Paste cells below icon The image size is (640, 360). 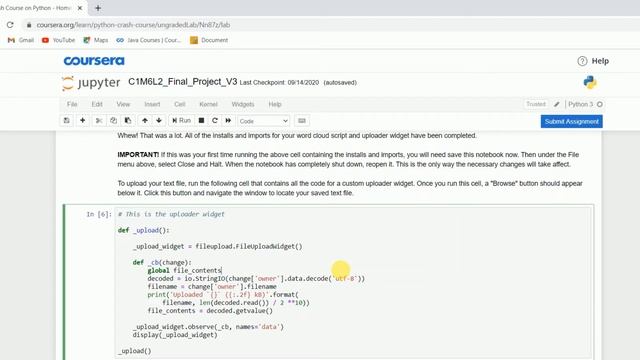point(128,121)
